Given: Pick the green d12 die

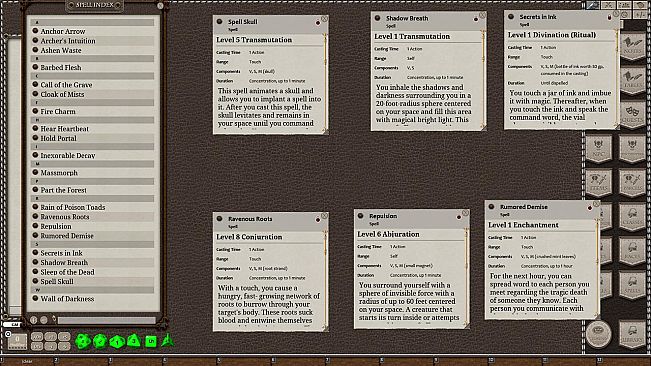Looking at the screenshot, I should click(100, 341).
